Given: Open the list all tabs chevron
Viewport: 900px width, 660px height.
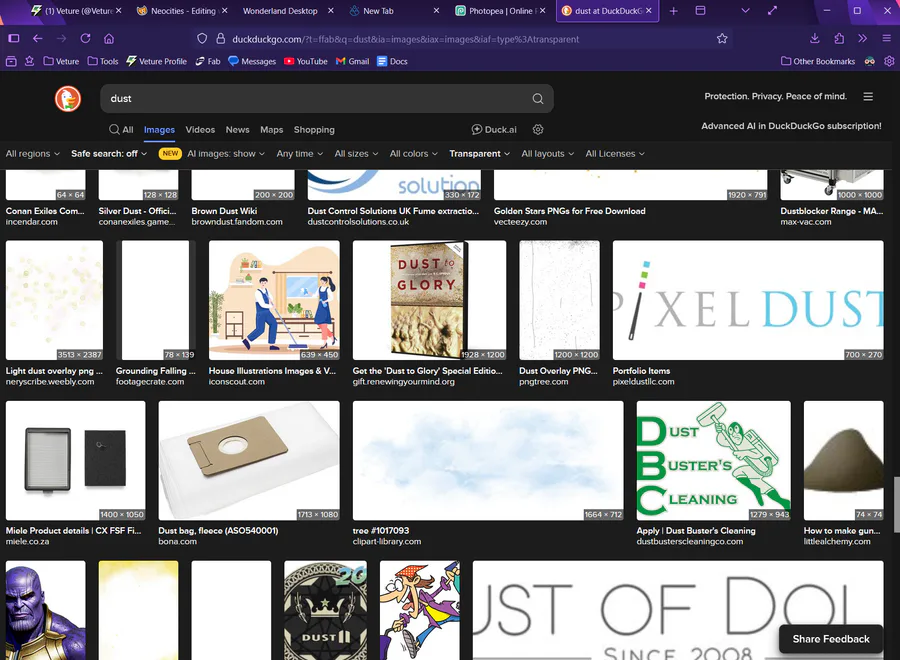Looking at the screenshot, I should pyautogui.click(x=746, y=11).
